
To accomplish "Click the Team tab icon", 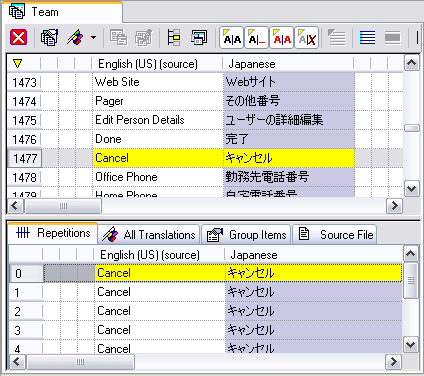I will click(x=17, y=11).
